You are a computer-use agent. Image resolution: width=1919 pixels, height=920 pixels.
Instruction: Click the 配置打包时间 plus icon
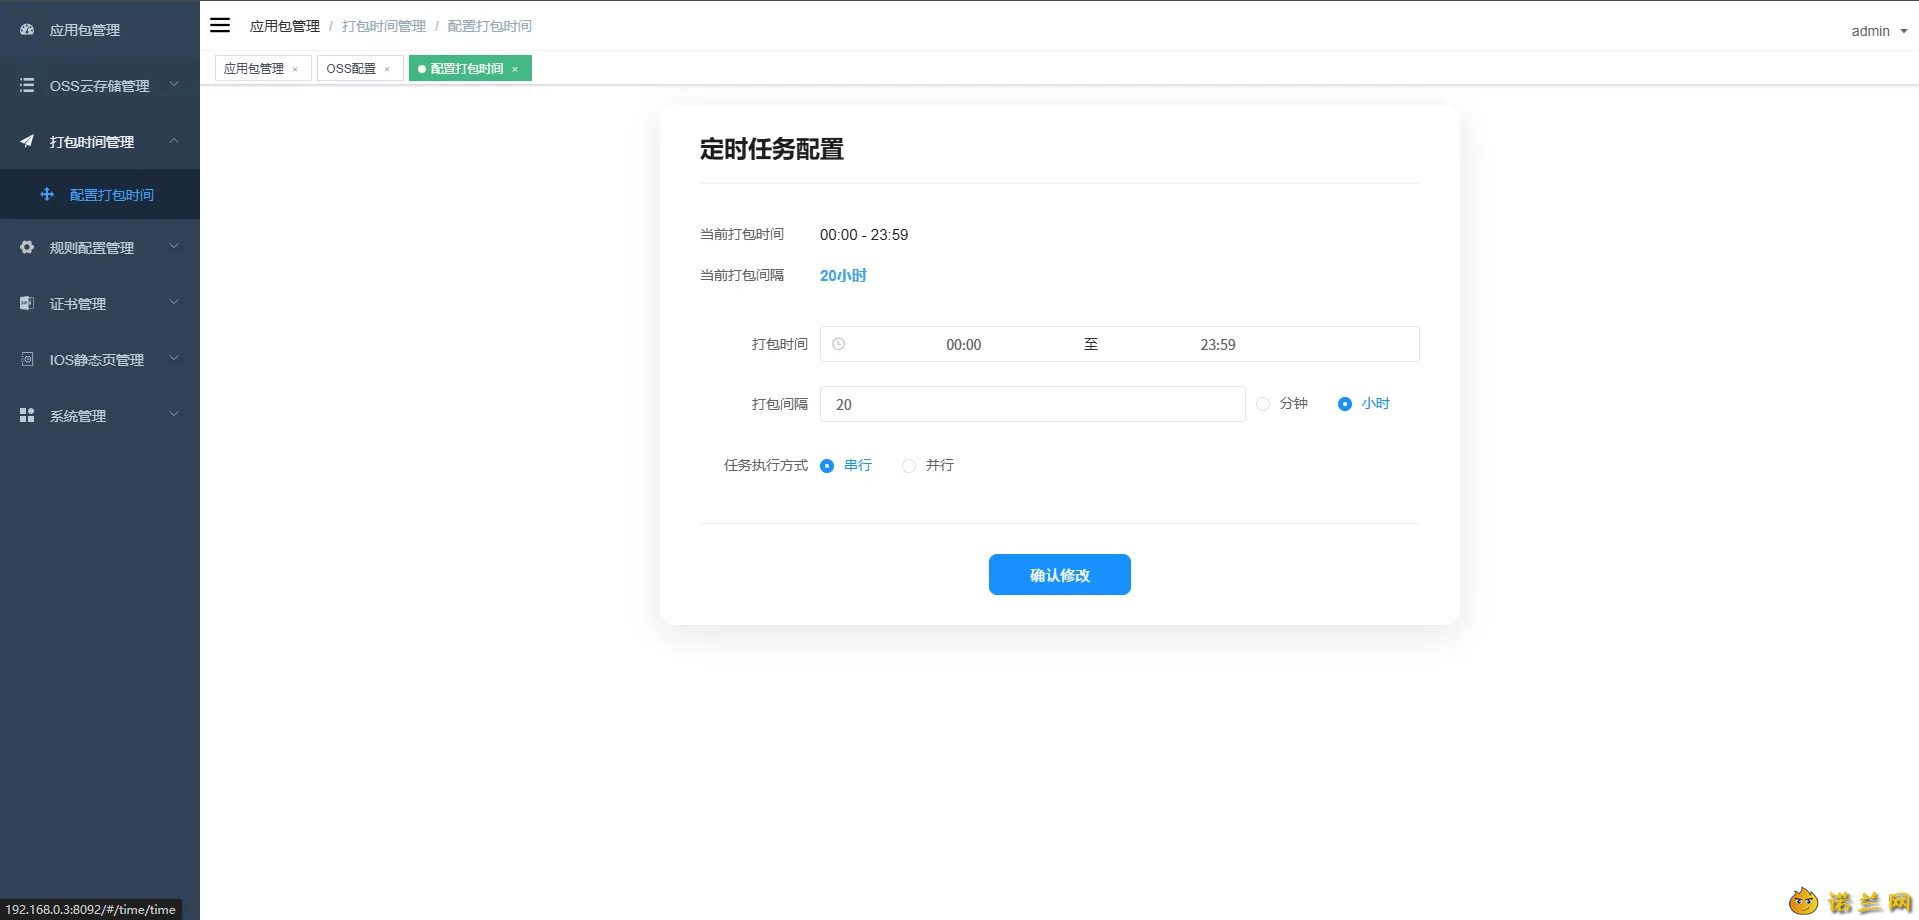47,195
